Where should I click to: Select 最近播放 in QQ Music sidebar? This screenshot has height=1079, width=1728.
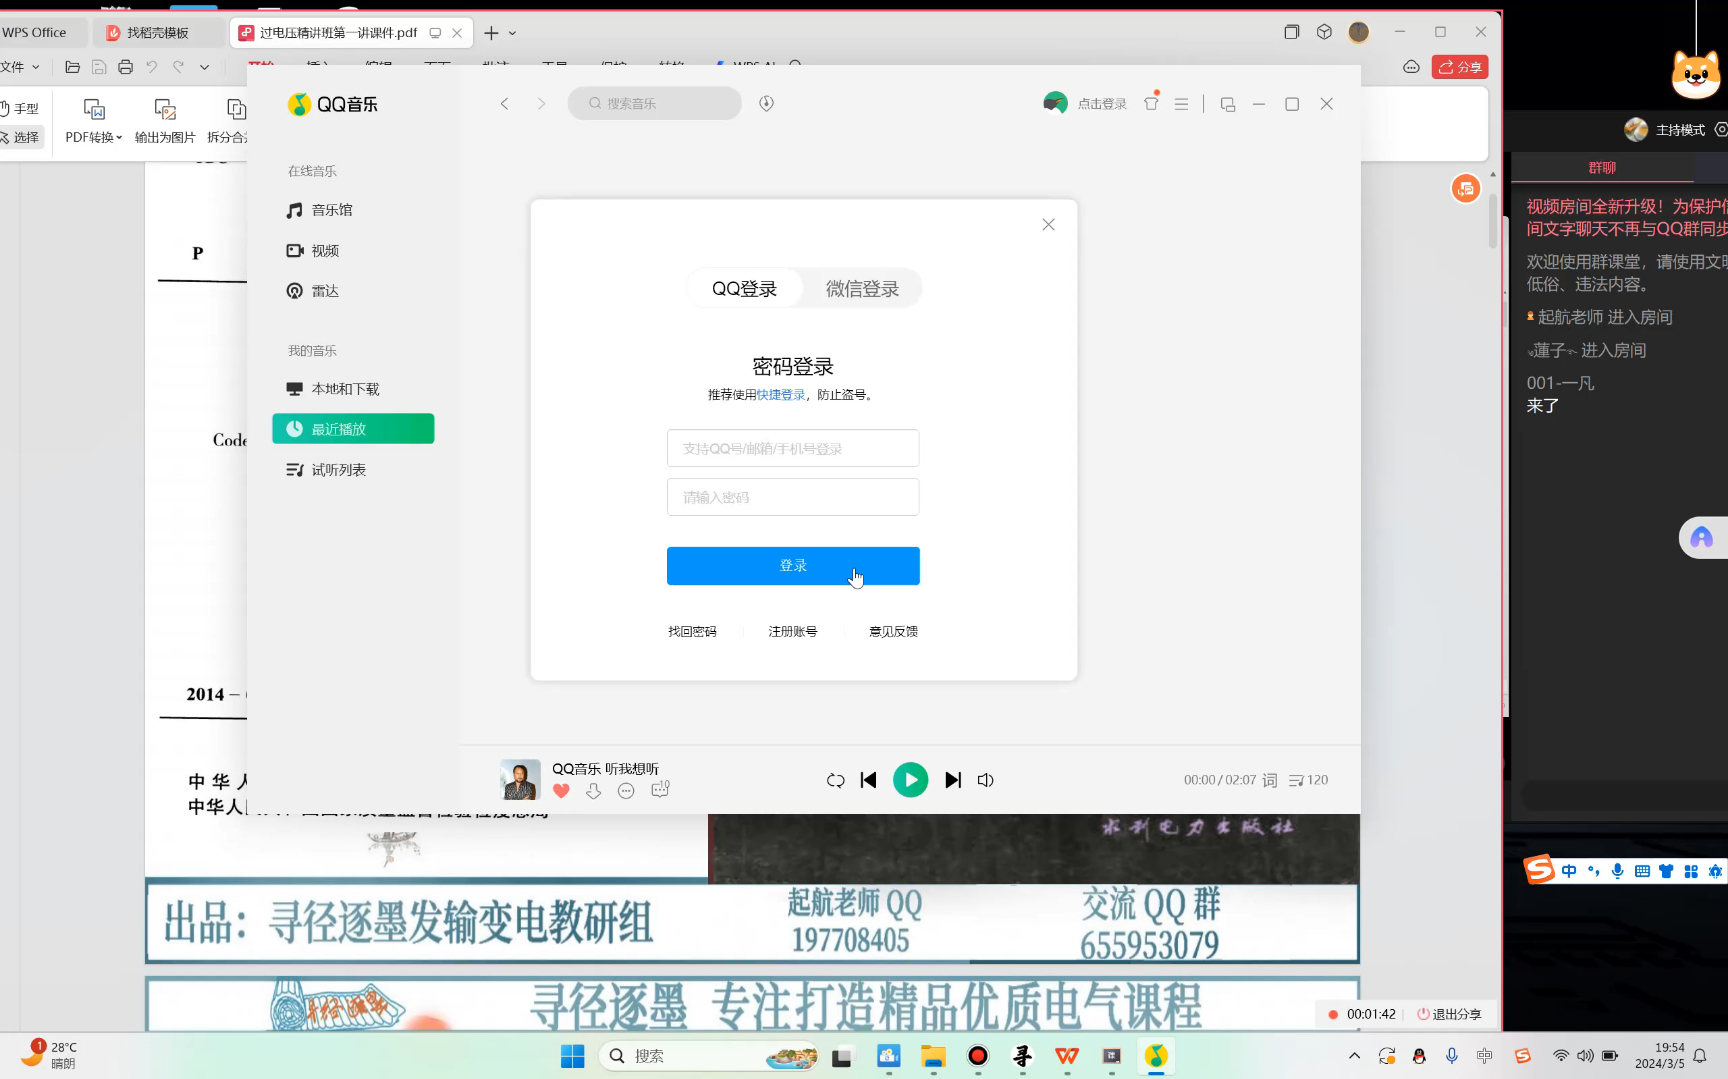pos(353,429)
